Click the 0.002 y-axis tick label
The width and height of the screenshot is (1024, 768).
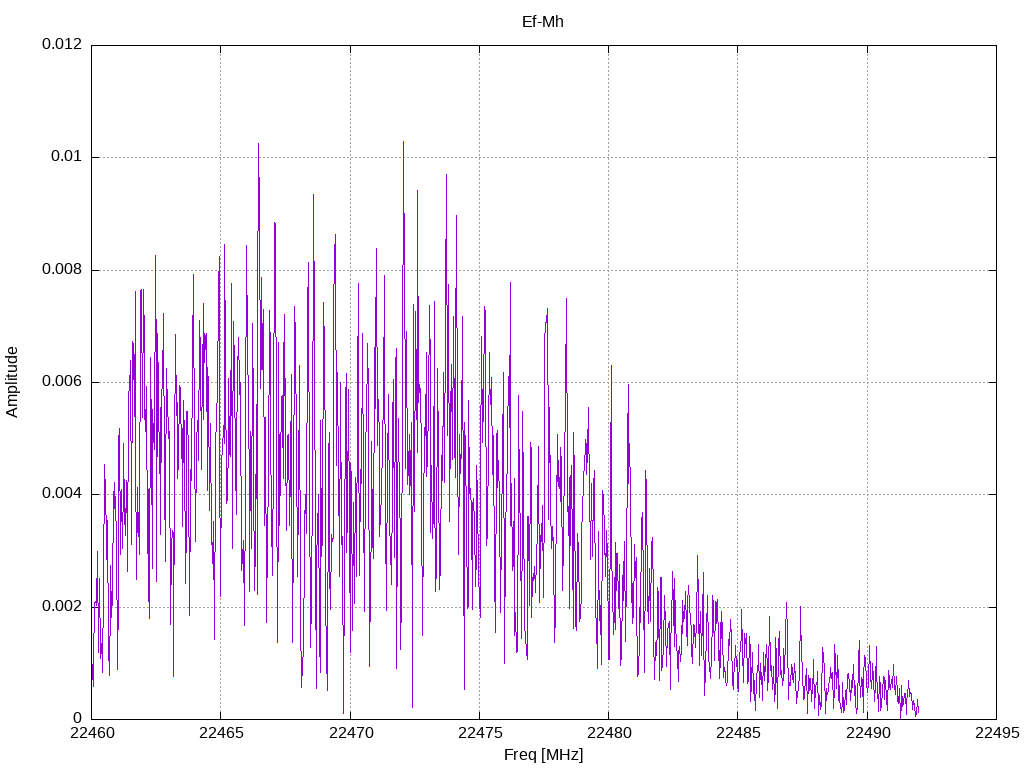tap(62, 606)
